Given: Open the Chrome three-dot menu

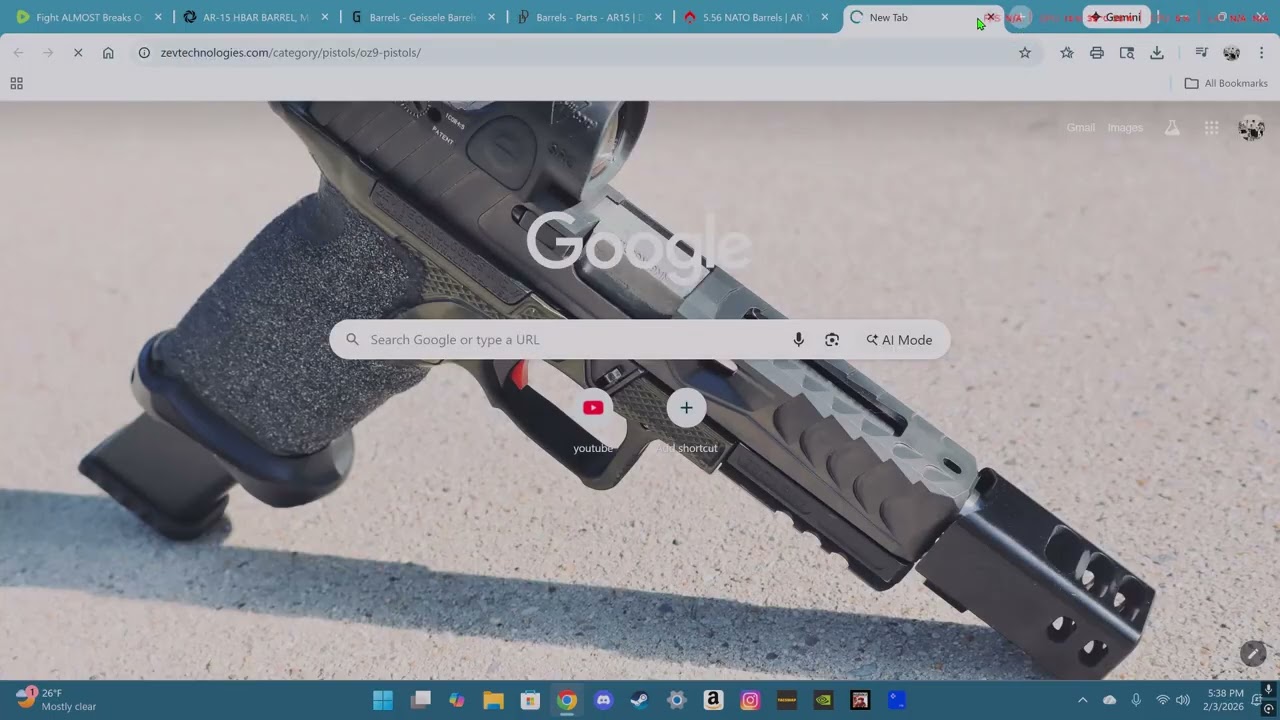Looking at the screenshot, I should (x=1261, y=53).
